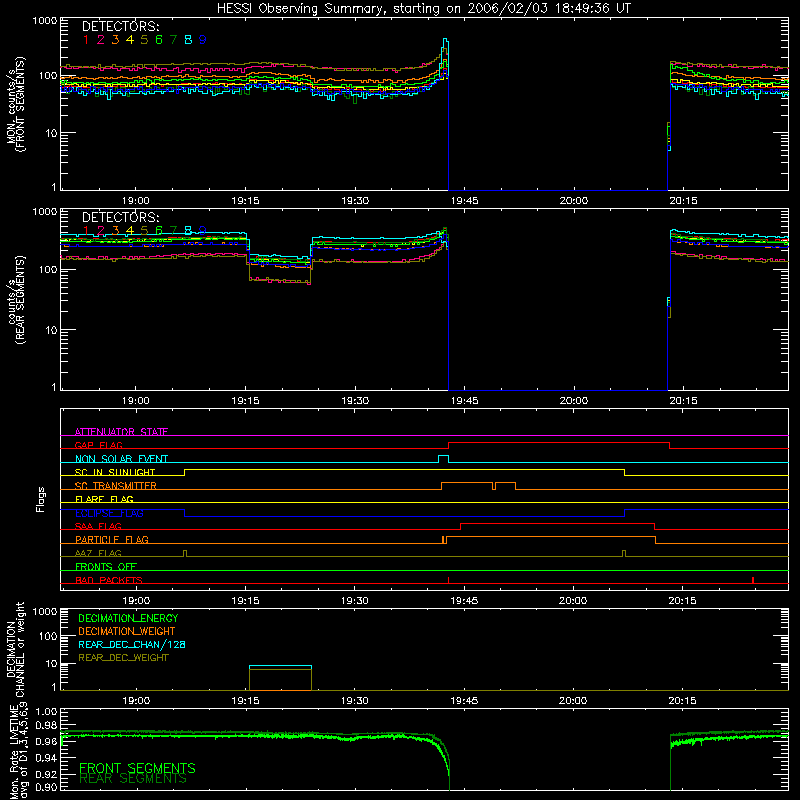Click the MON. counts/s (FRONT SEGMENTS) axis title

pyautogui.click(x=16, y=104)
